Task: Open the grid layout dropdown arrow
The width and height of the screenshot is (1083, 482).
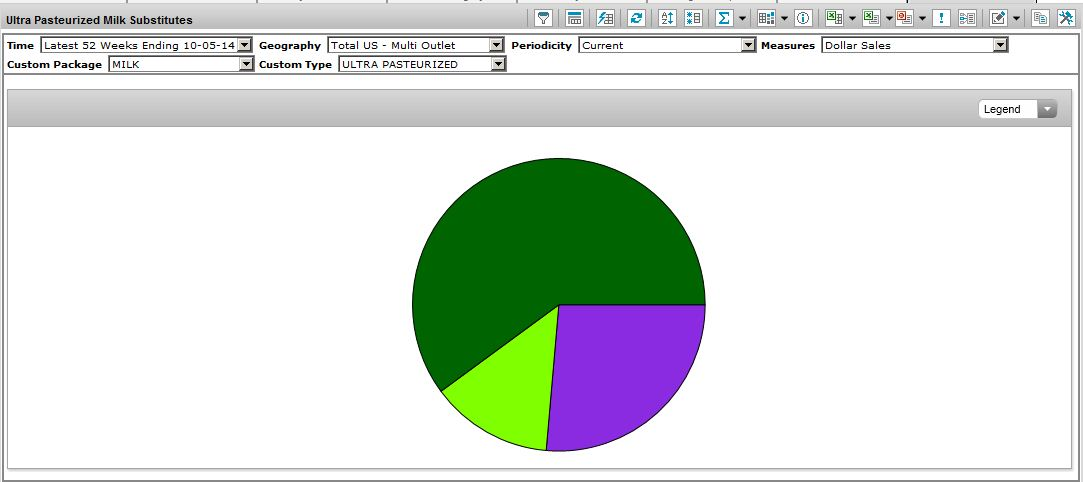Action: pos(784,18)
